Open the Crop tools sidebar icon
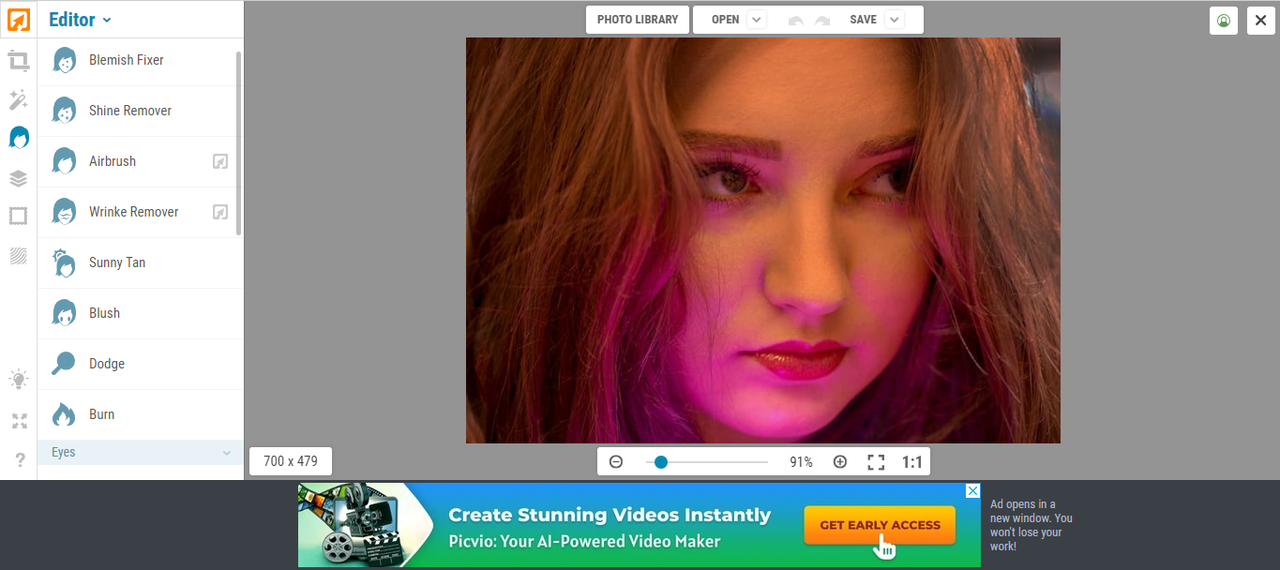1280x570 pixels. click(18, 61)
